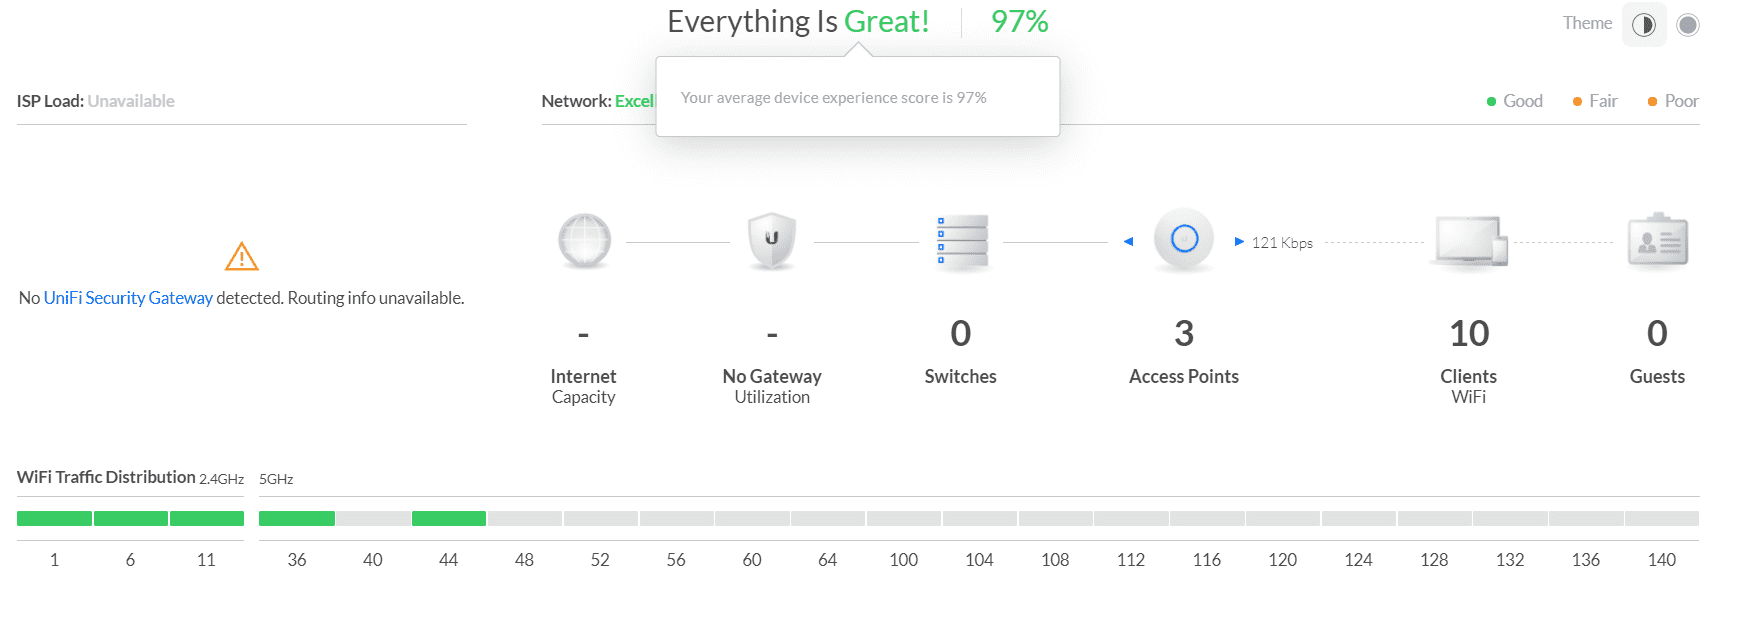Click the blue left arrow near access point
Image resolution: width=1747 pixels, height=618 pixels.
(1128, 242)
